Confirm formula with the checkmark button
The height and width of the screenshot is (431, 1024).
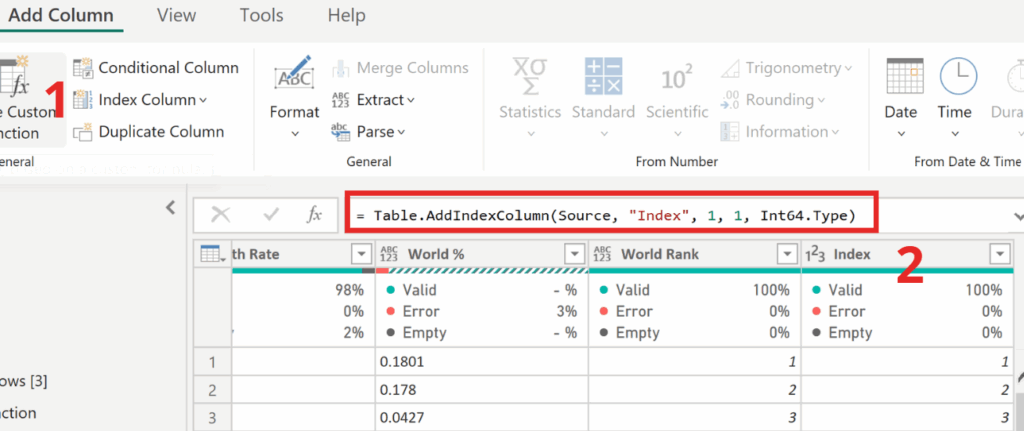point(270,215)
